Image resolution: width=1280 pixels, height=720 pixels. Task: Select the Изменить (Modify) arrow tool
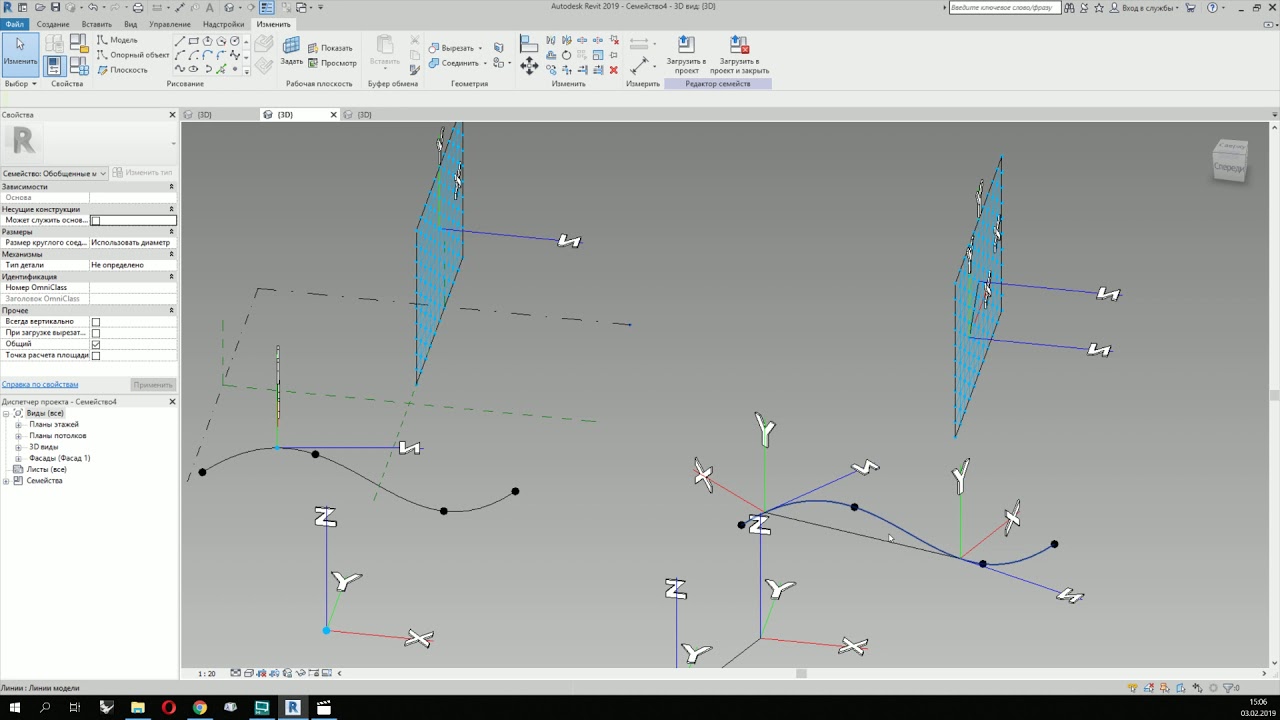[x=20, y=52]
